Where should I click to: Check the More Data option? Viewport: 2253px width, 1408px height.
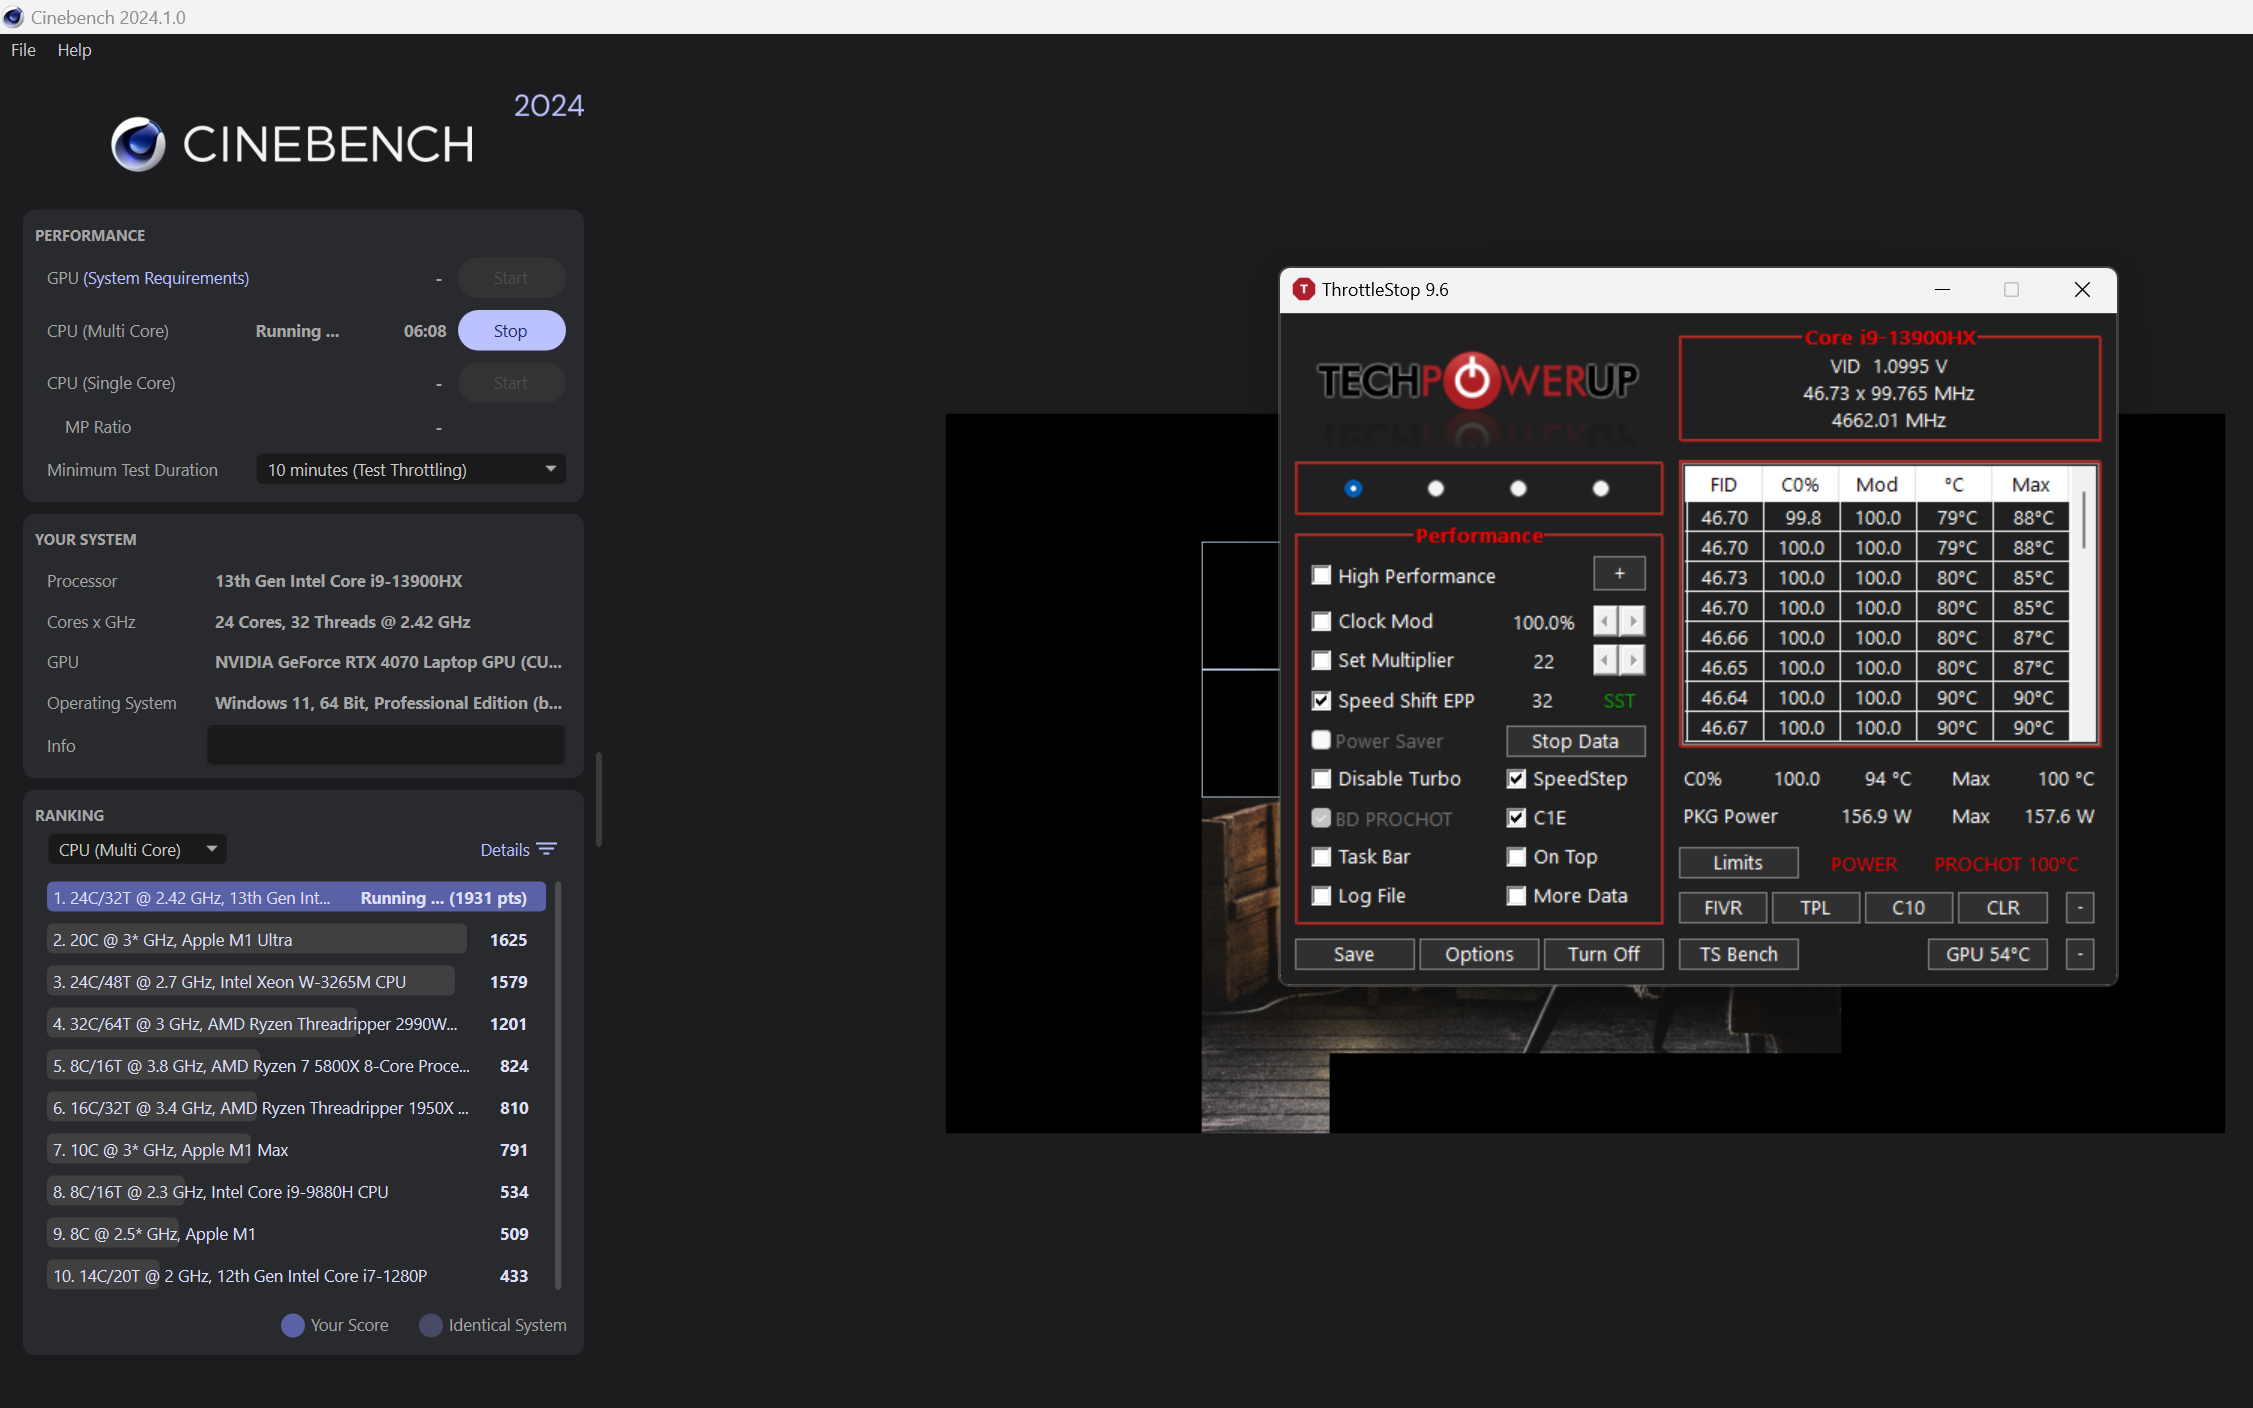pyautogui.click(x=1516, y=896)
